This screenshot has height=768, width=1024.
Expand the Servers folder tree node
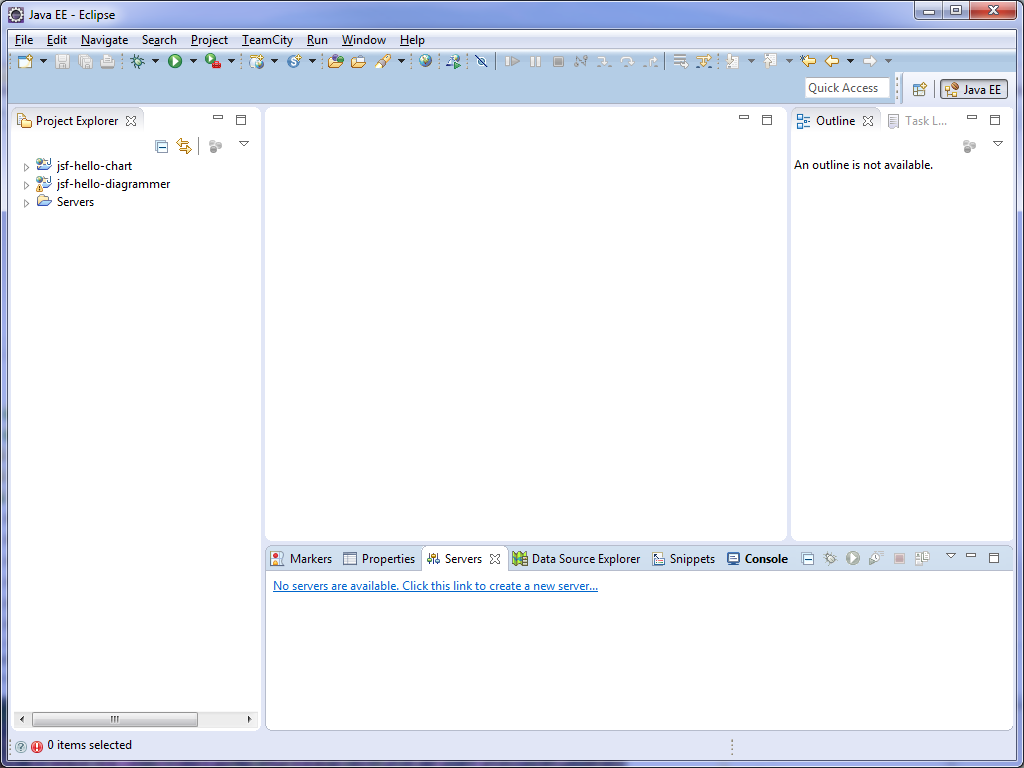click(27, 203)
